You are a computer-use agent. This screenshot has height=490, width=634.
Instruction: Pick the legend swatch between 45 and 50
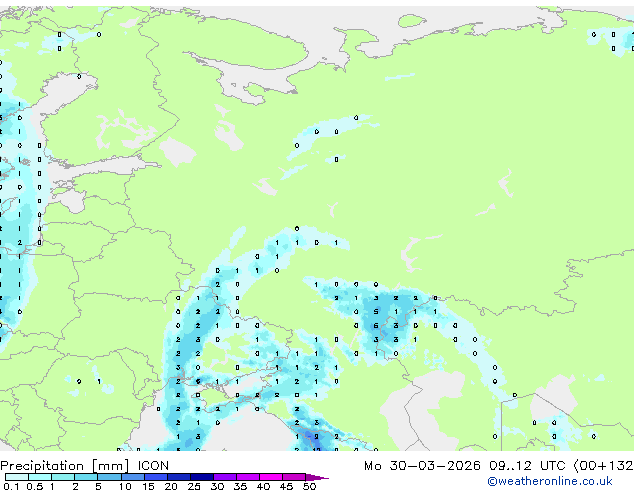[294, 477]
